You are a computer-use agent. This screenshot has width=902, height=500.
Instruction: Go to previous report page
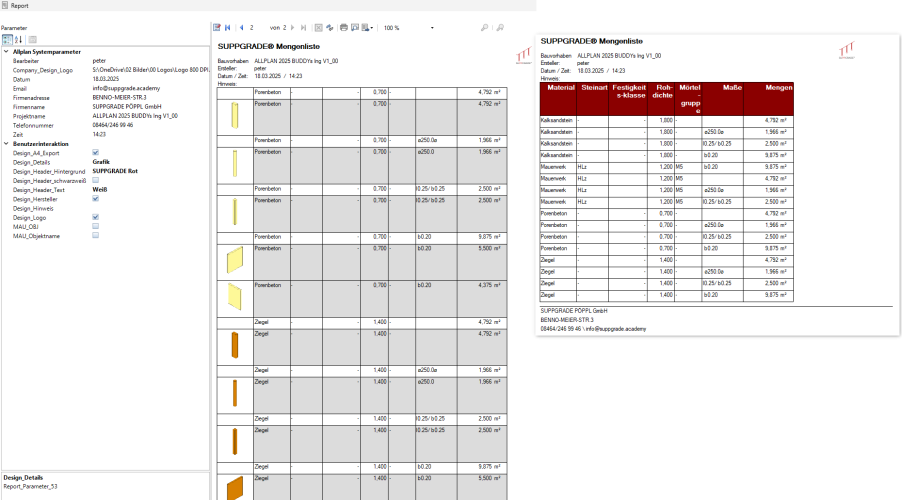point(240,28)
